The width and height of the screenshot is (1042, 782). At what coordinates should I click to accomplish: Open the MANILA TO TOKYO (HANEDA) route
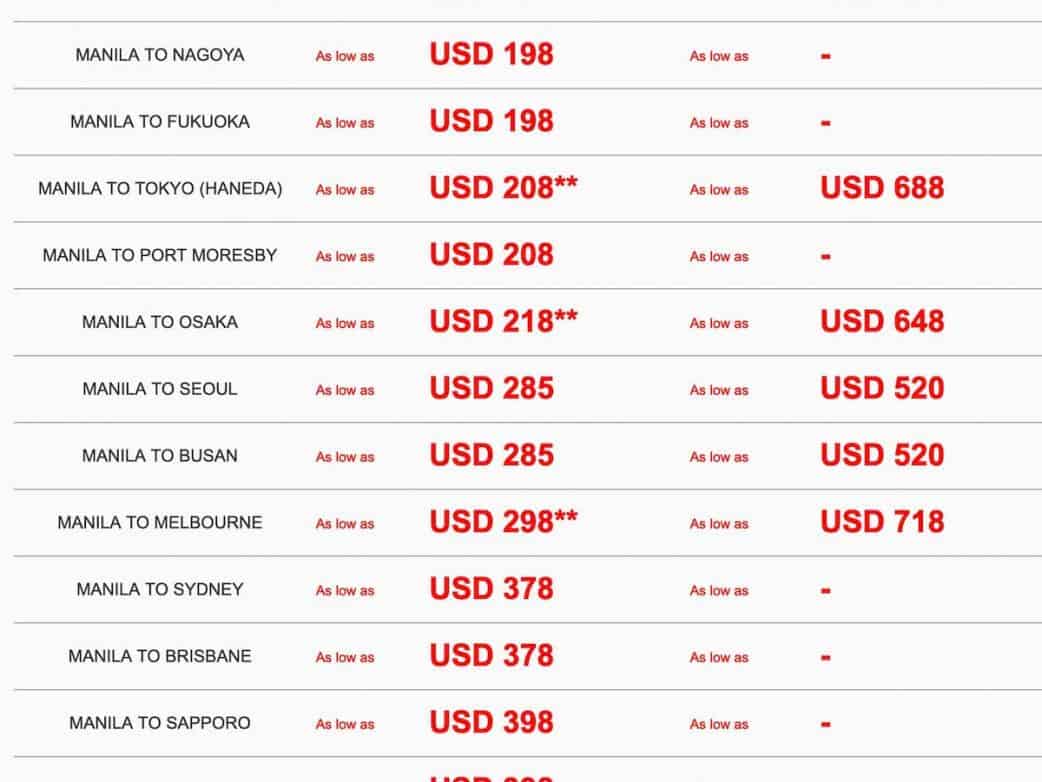[x=160, y=188]
